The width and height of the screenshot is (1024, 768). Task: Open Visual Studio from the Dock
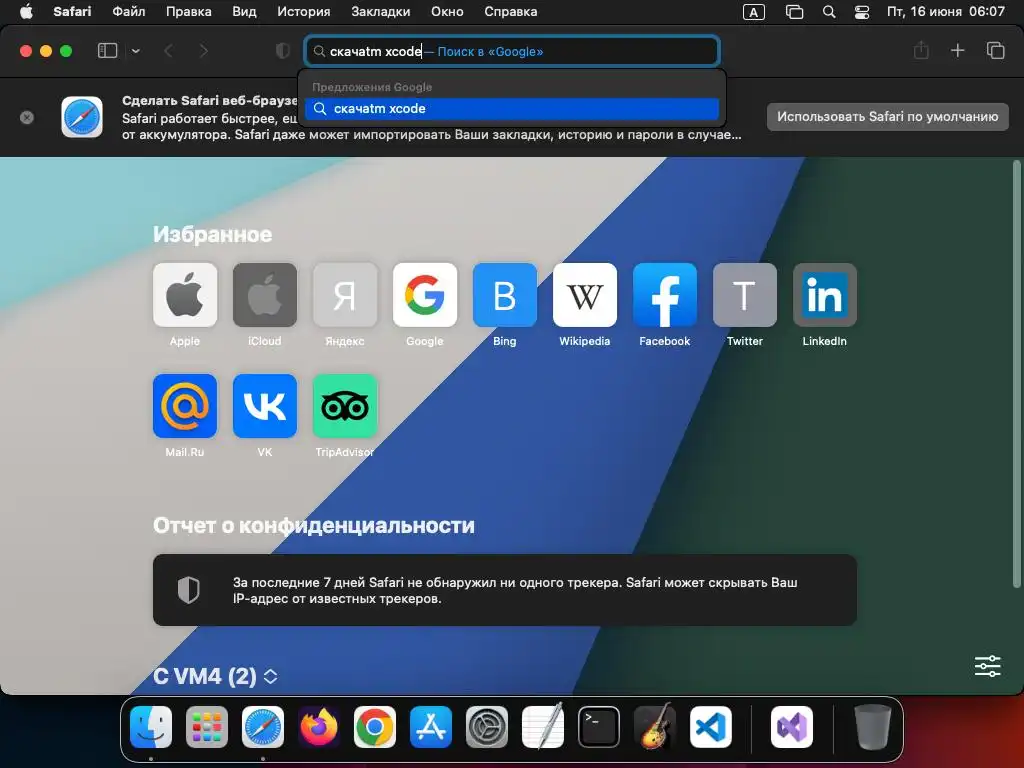[792, 727]
